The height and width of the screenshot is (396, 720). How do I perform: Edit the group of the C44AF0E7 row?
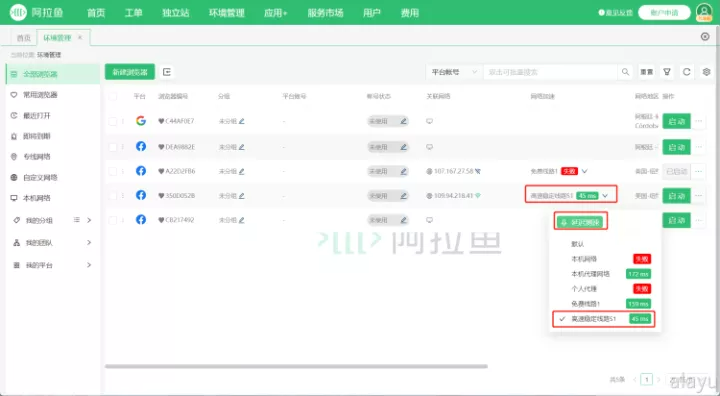(242, 121)
